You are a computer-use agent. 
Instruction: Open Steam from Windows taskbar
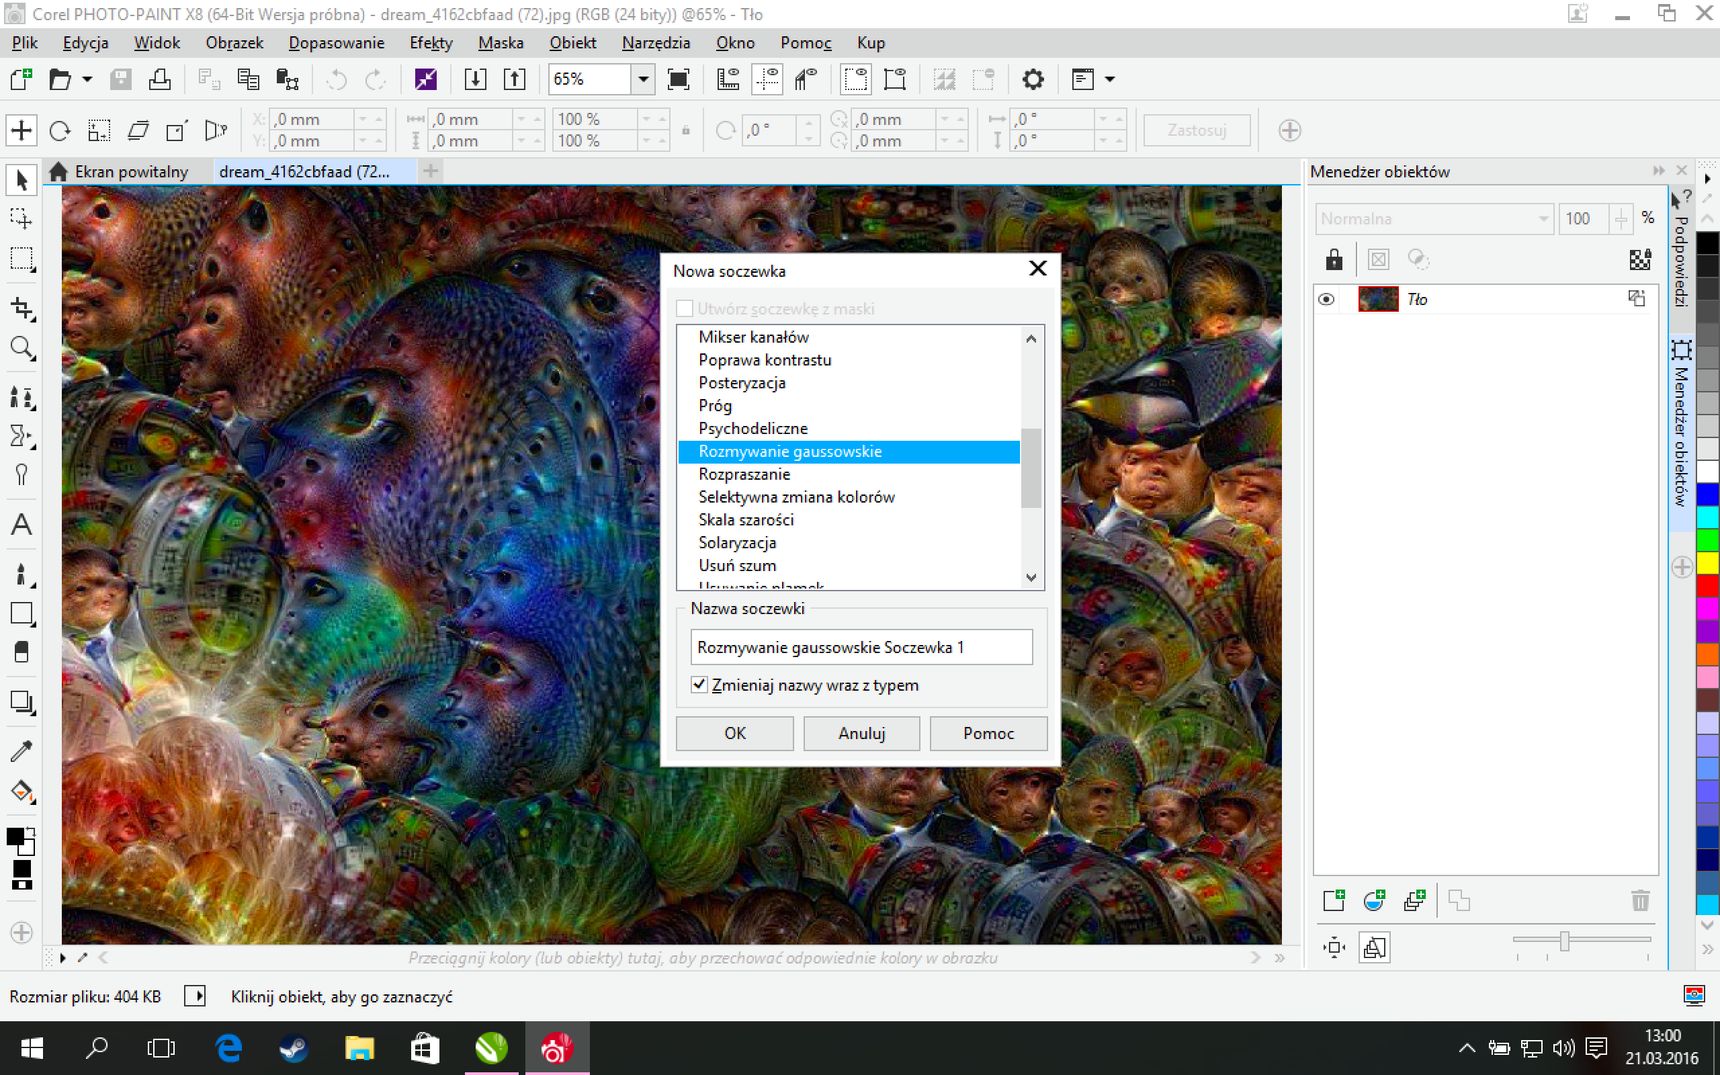pos(293,1048)
